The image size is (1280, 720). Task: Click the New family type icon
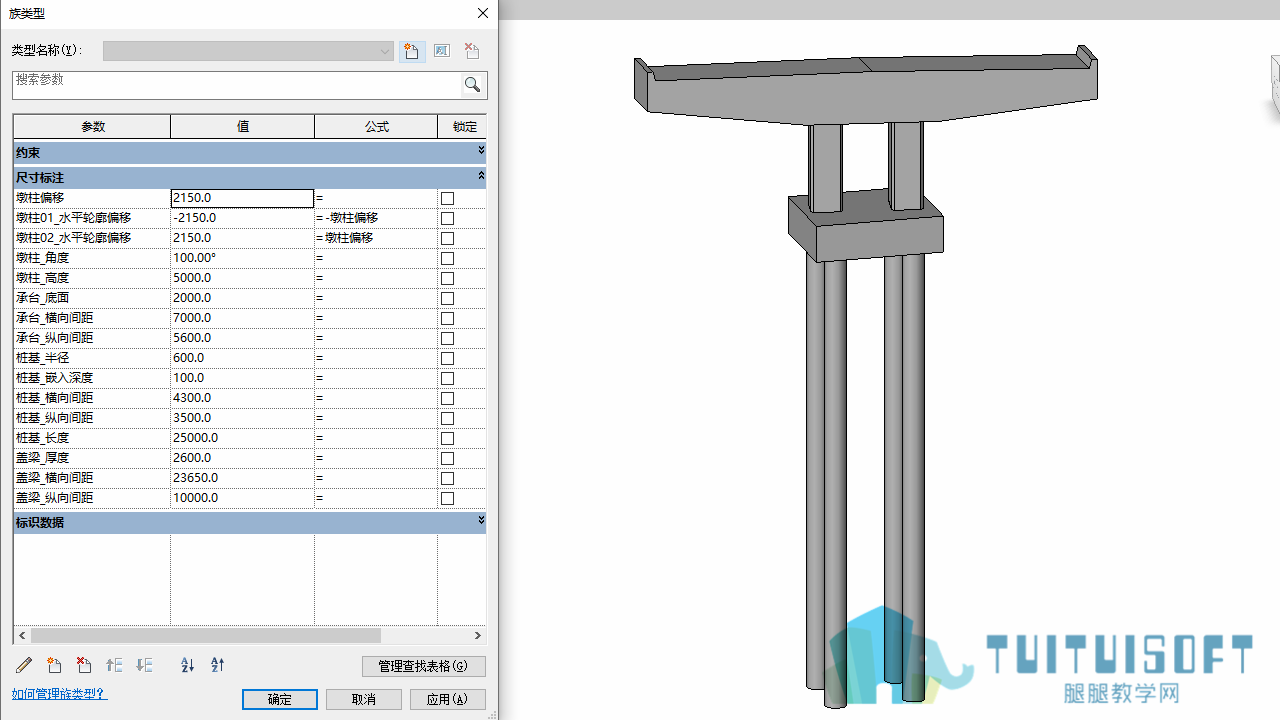[x=411, y=51]
